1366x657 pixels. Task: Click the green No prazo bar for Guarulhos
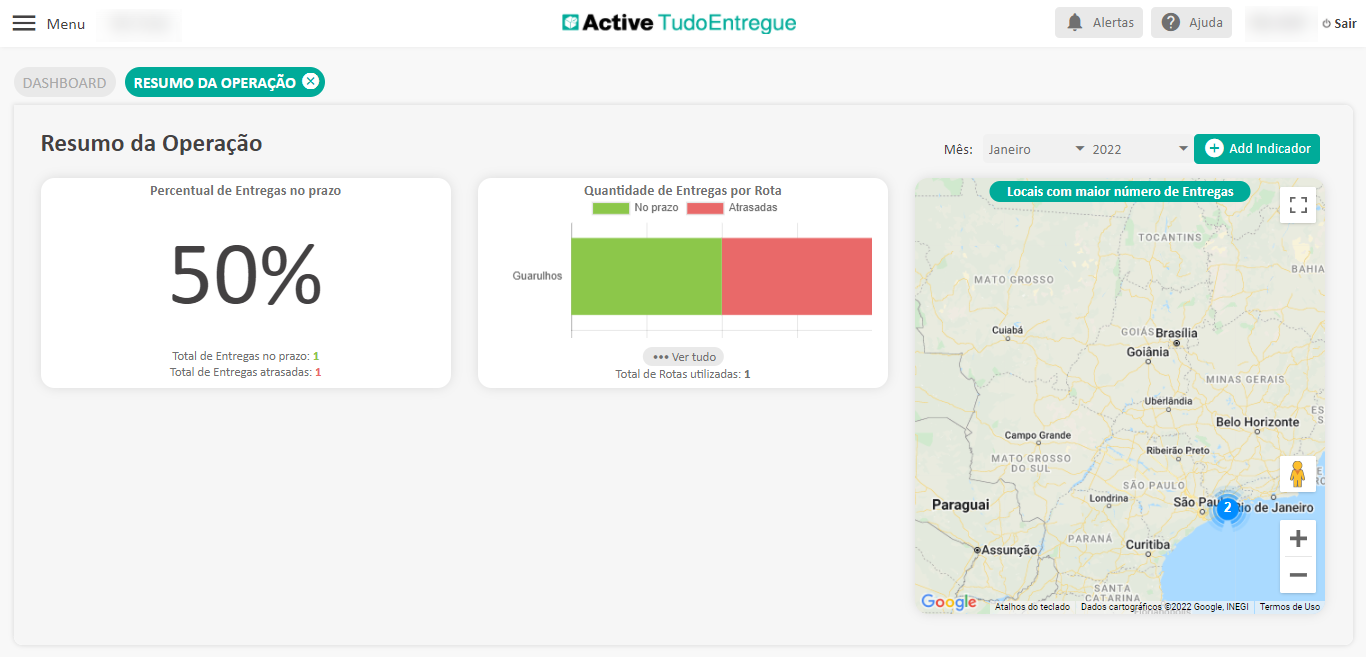tap(646, 276)
